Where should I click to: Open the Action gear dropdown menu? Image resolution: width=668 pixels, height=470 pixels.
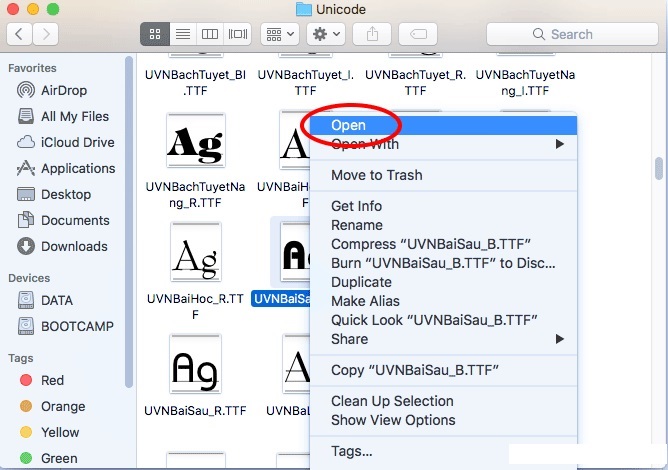coord(326,34)
